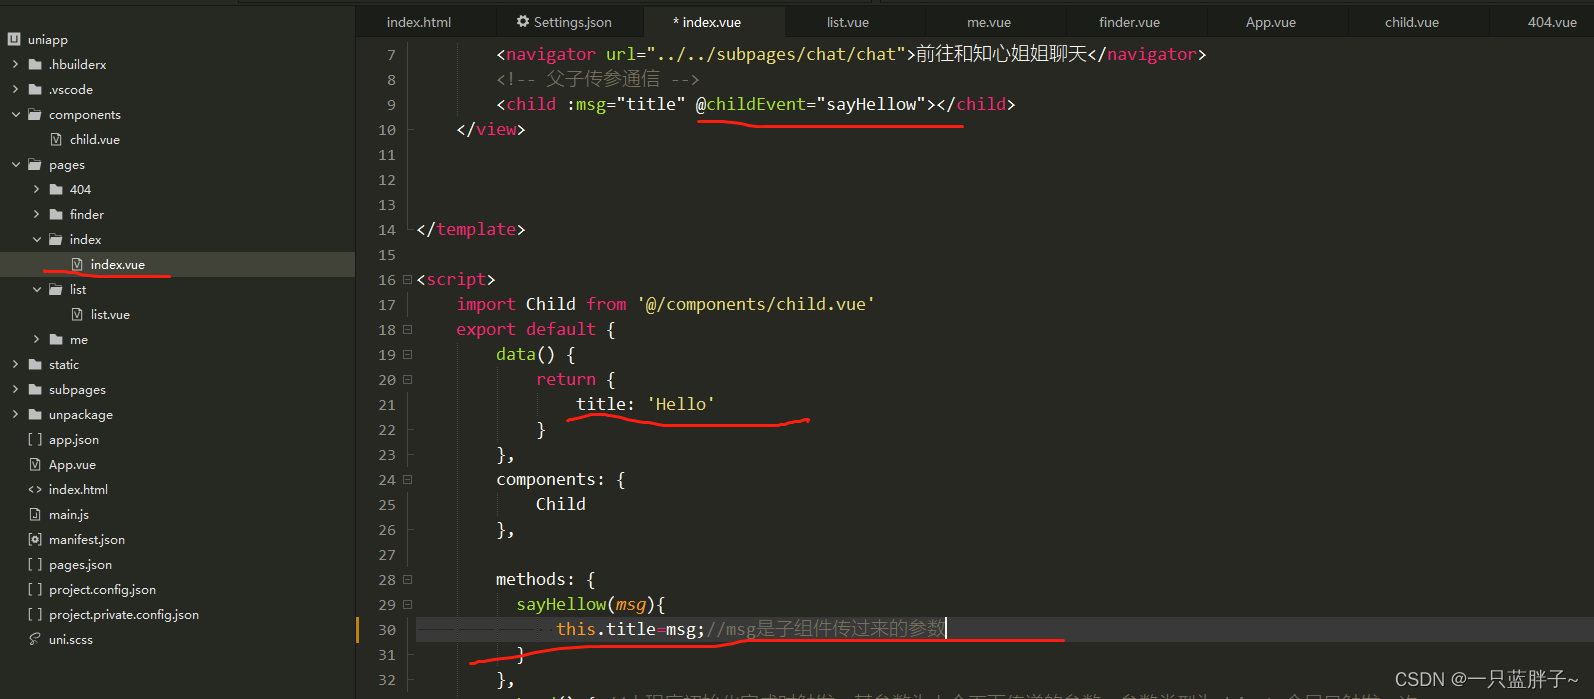Click the 404 folder icon
This screenshot has width=1594, height=699.
click(x=56, y=189)
